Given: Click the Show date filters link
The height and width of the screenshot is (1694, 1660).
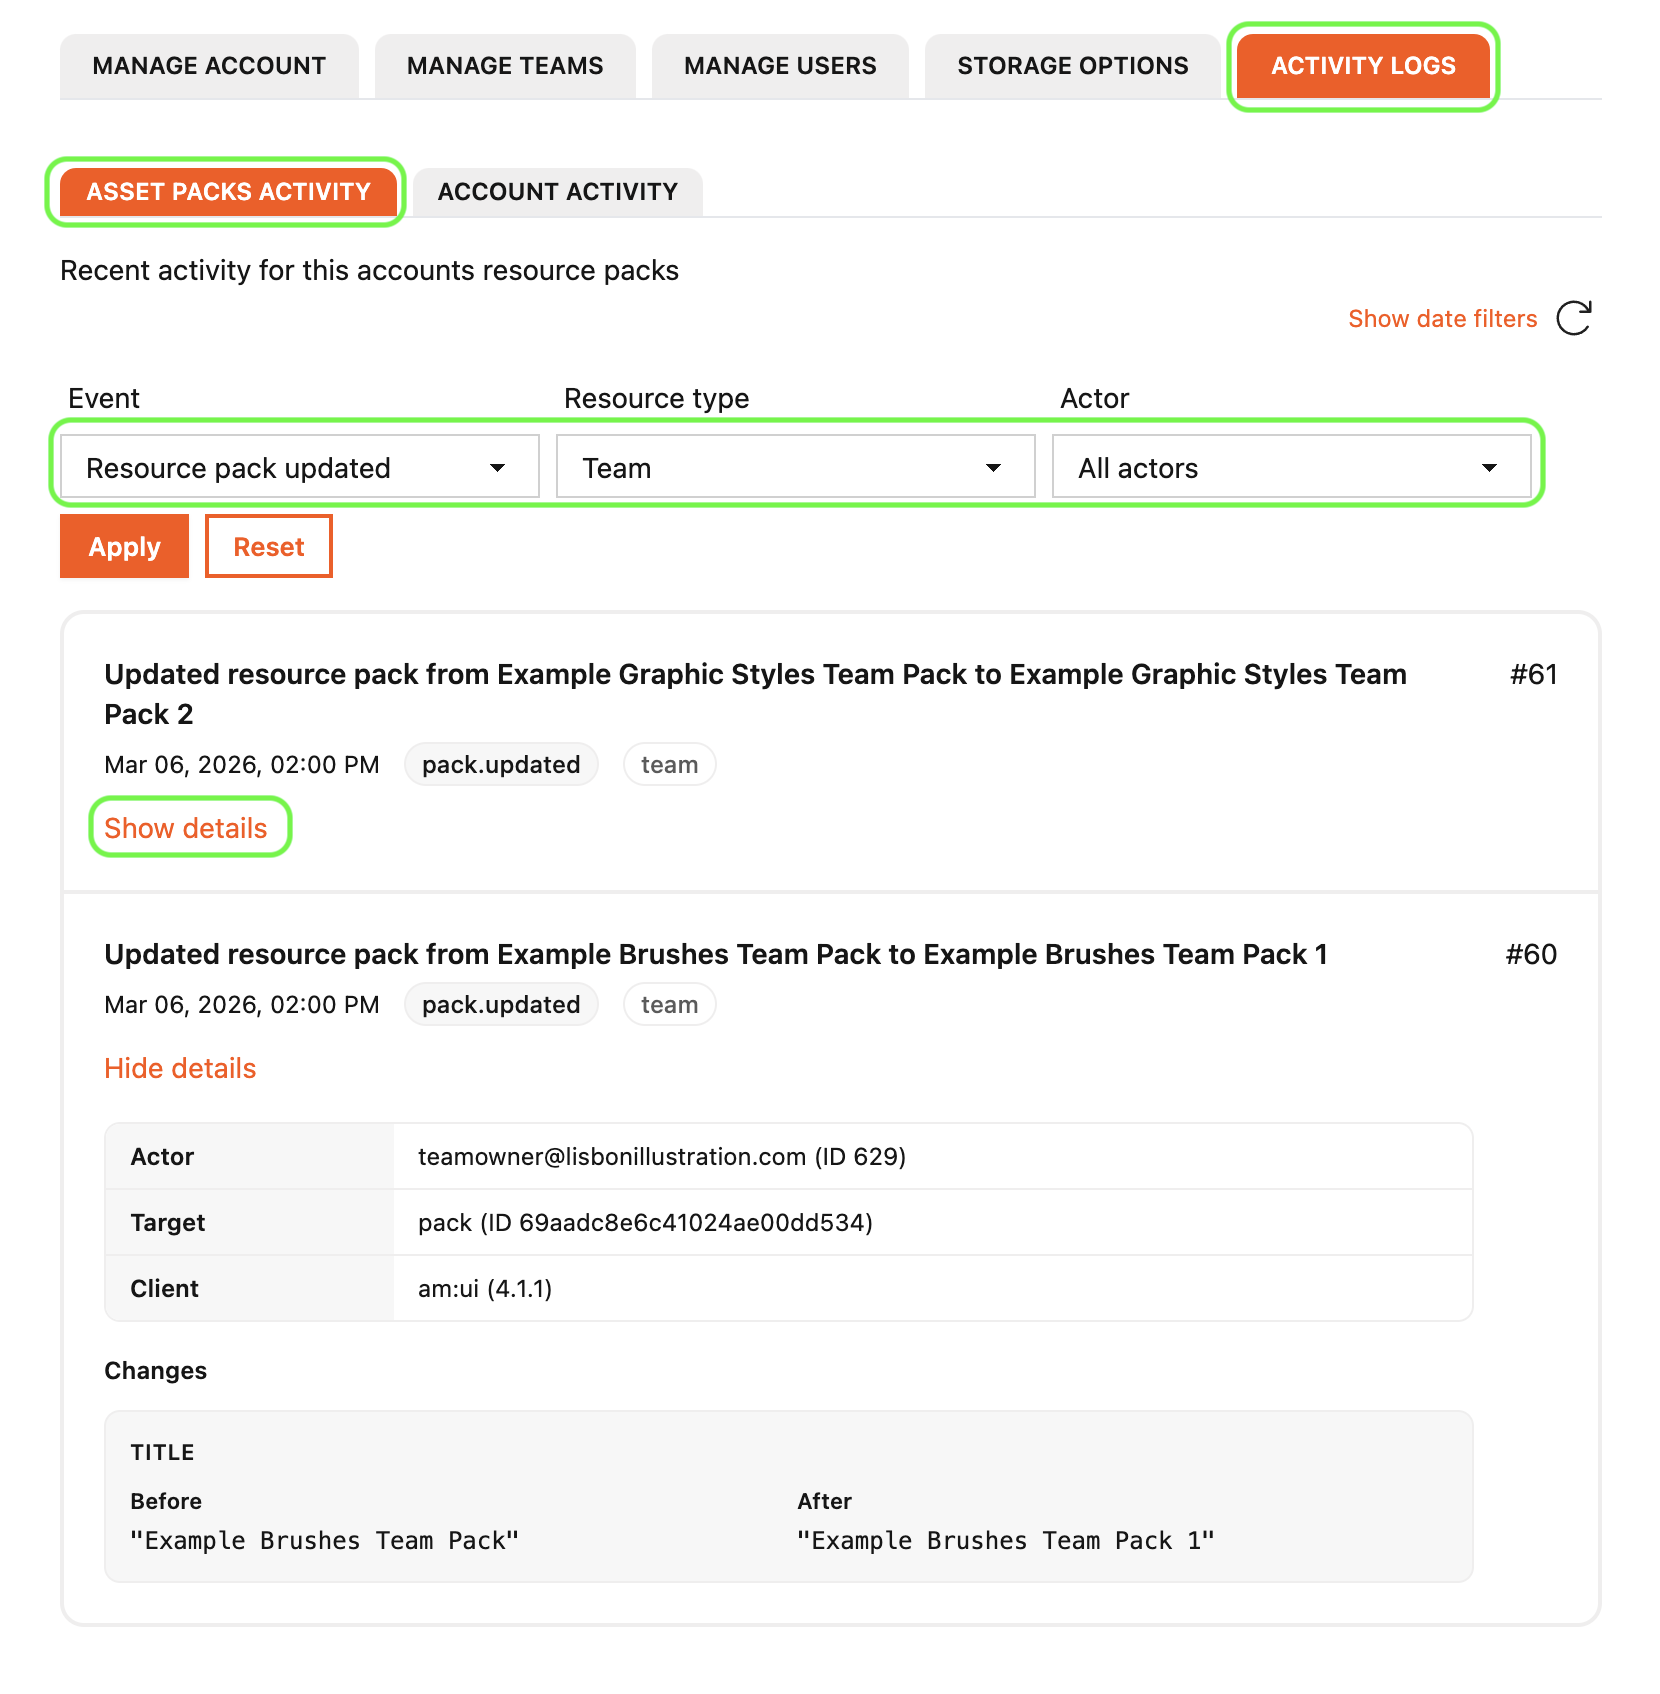Looking at the screenshot, I should tap(1442, 319).
